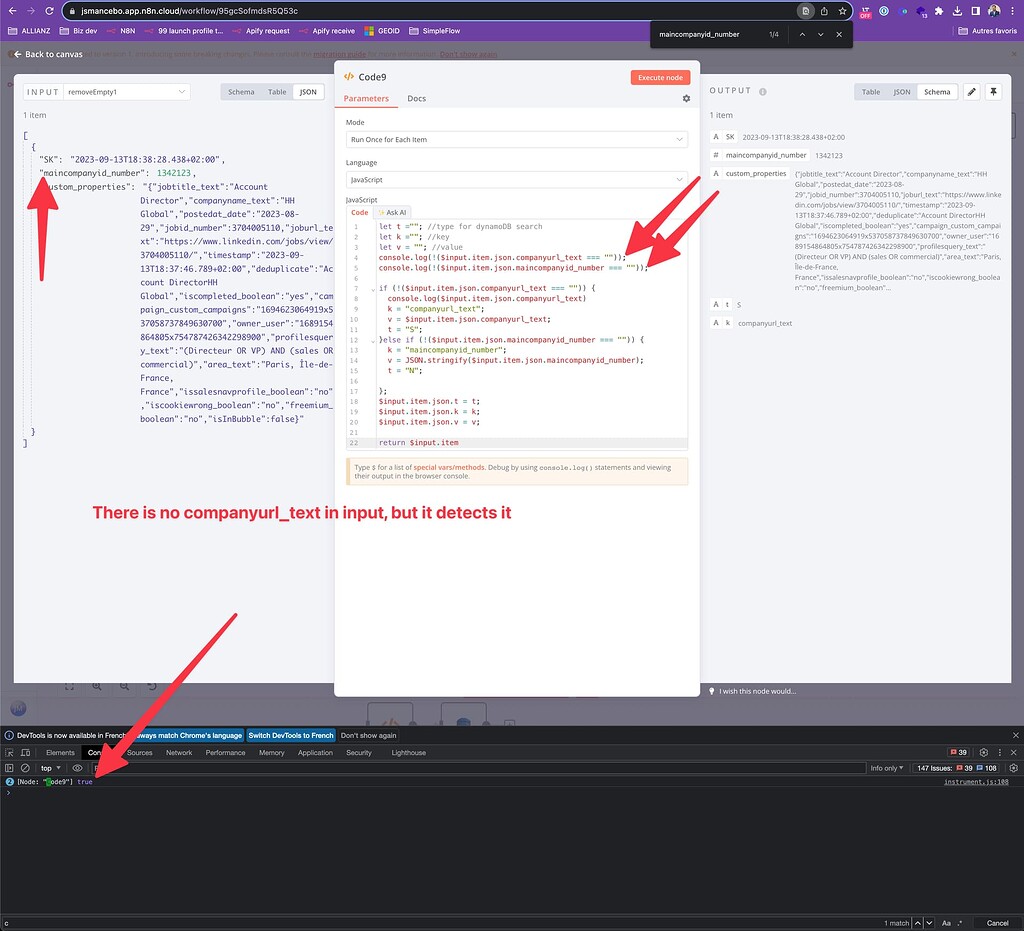Viewport: 1024px width, 931px height.
Task: Click the Execute node button
Action: pos(660,76)
